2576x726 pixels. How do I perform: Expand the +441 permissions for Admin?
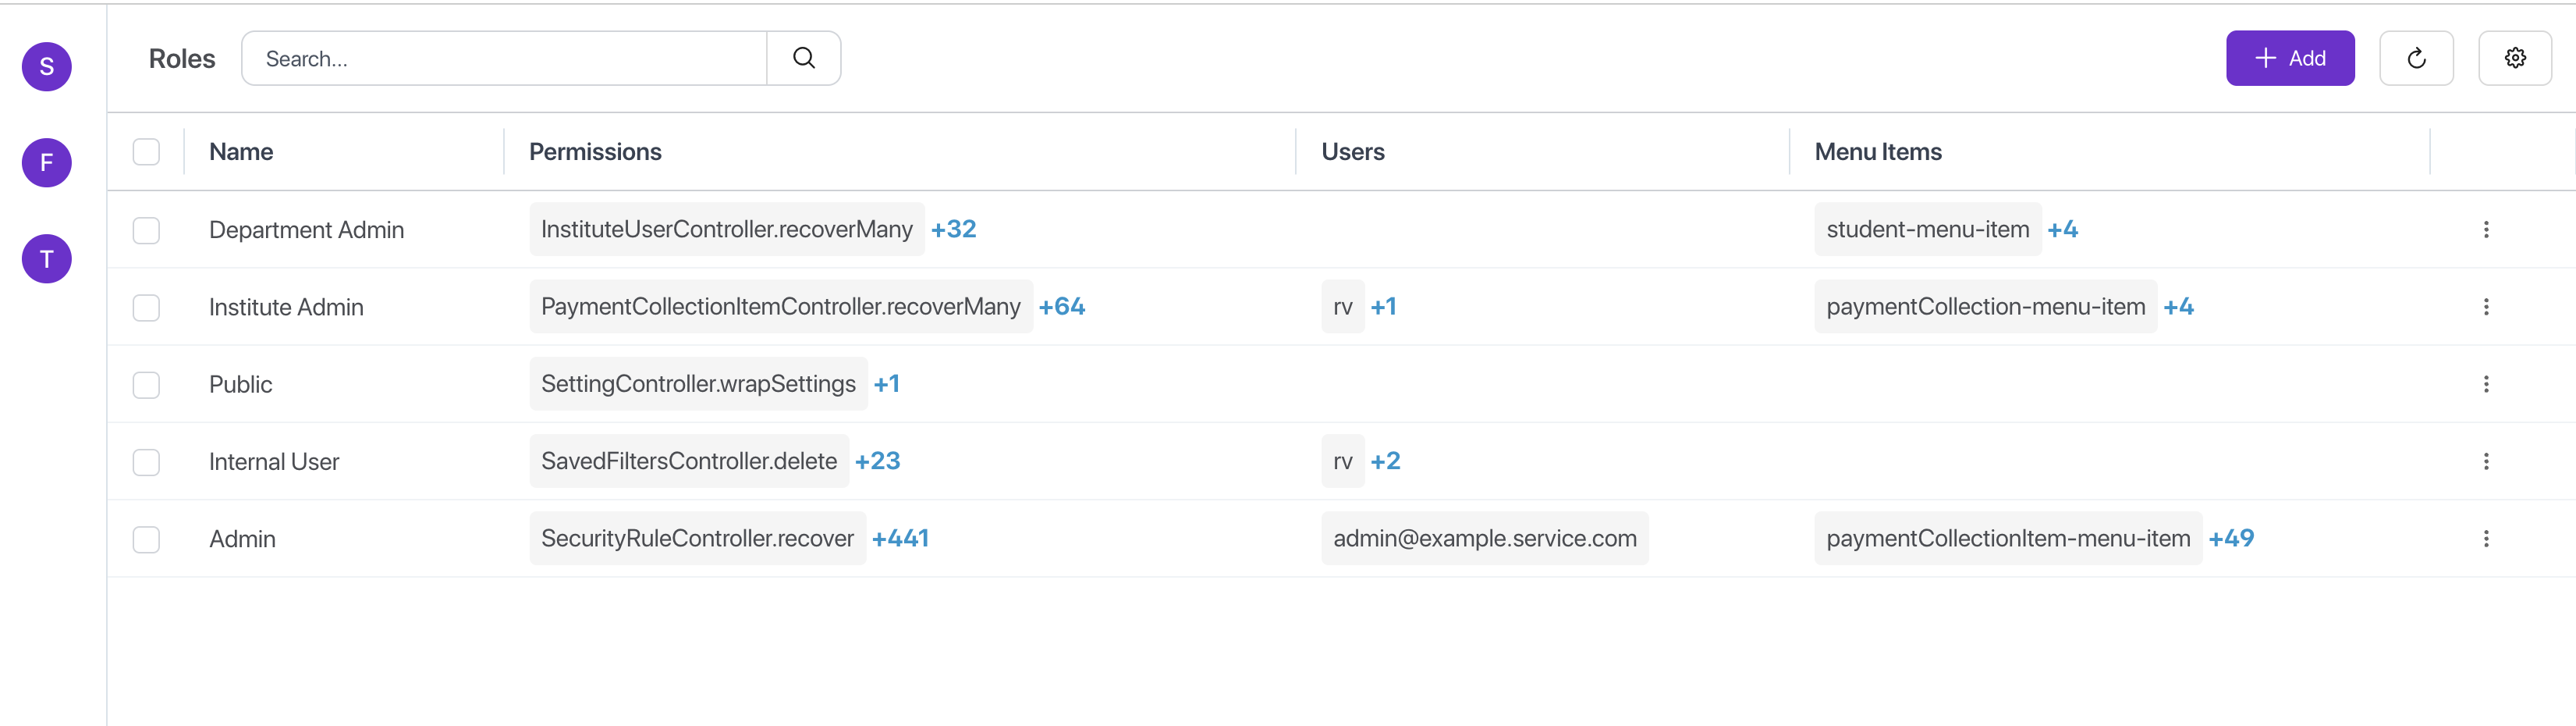pyautogui.click(x=900, y=538)
